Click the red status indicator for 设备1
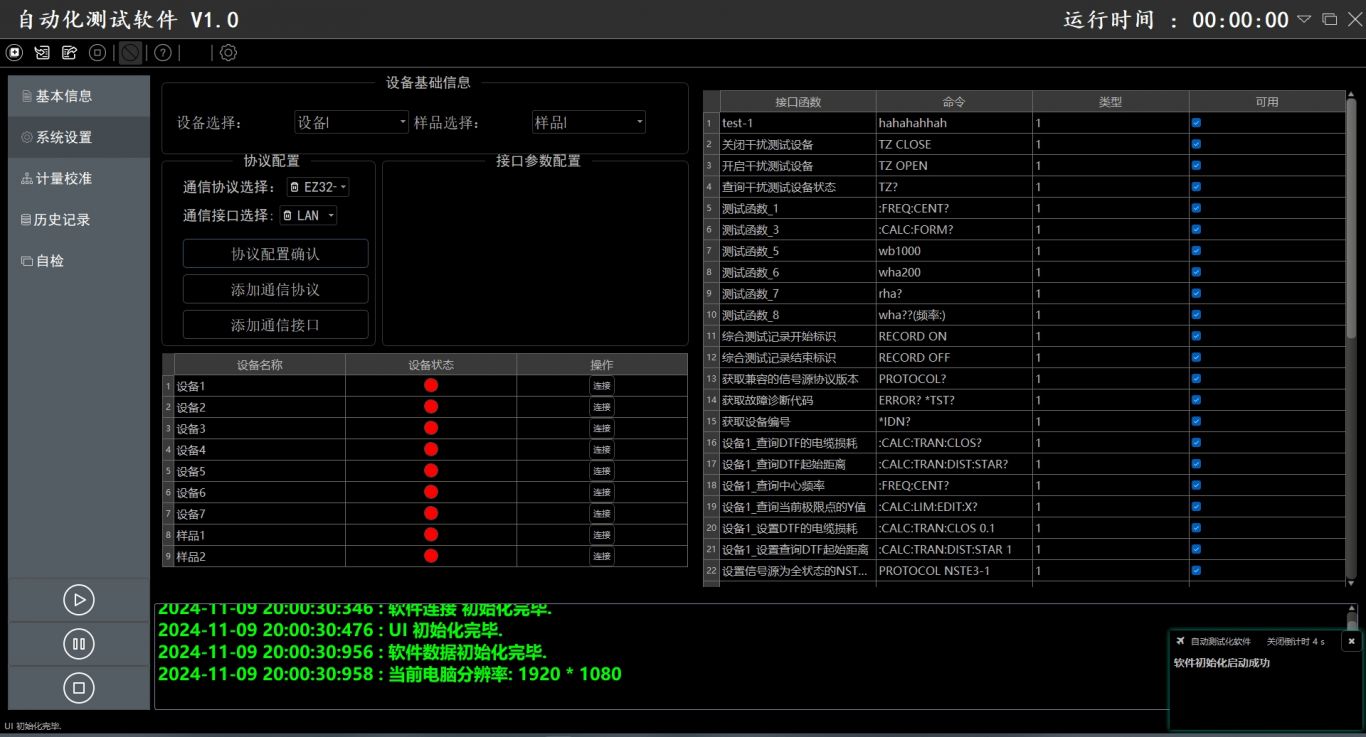 pos(431,385)
